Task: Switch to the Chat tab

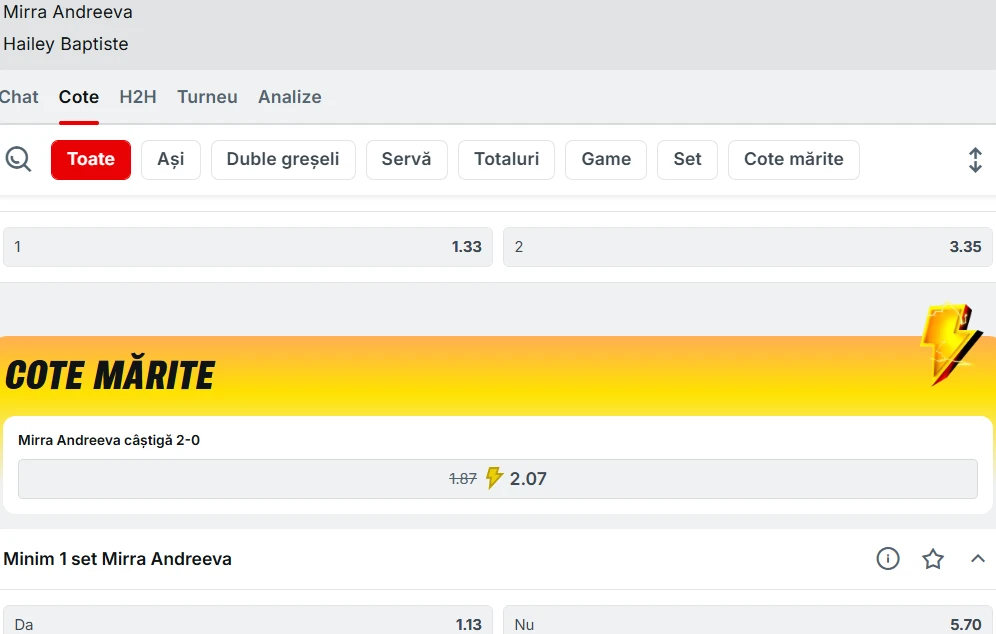Action: tap(19, 97)
